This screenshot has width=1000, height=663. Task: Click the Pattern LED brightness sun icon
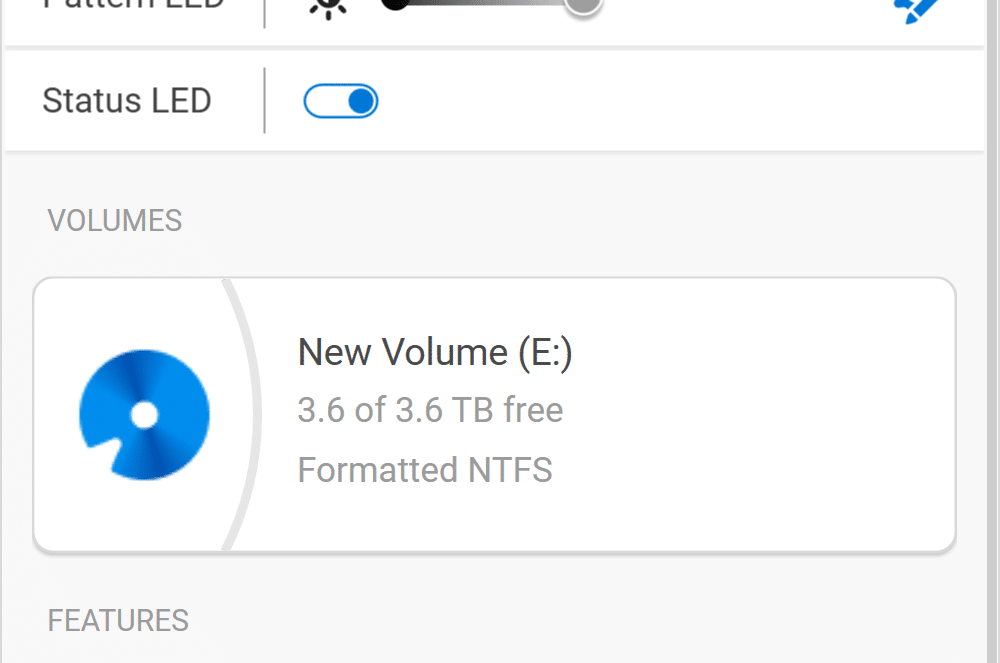[328, 8]
